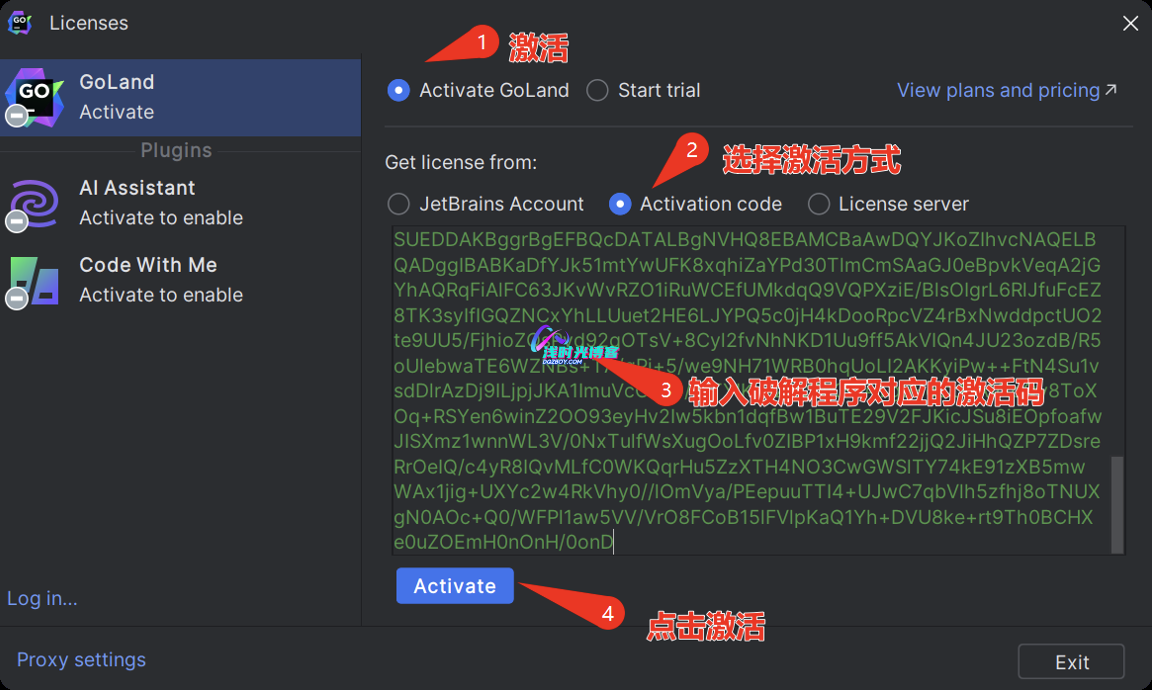
Task: Select the Activate GoLand radio button
Action: [399, 90]
